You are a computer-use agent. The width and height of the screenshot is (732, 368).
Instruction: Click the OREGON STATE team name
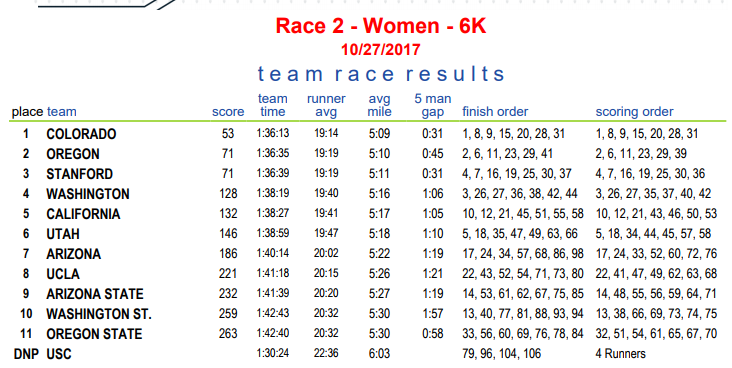coord(94,334)
